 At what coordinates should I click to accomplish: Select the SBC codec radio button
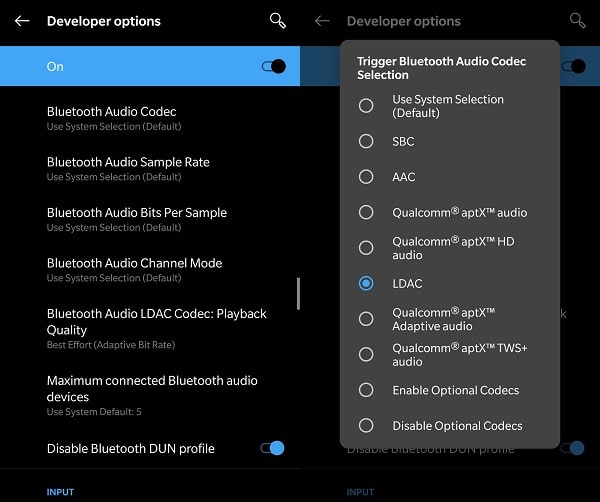(366, 141)
